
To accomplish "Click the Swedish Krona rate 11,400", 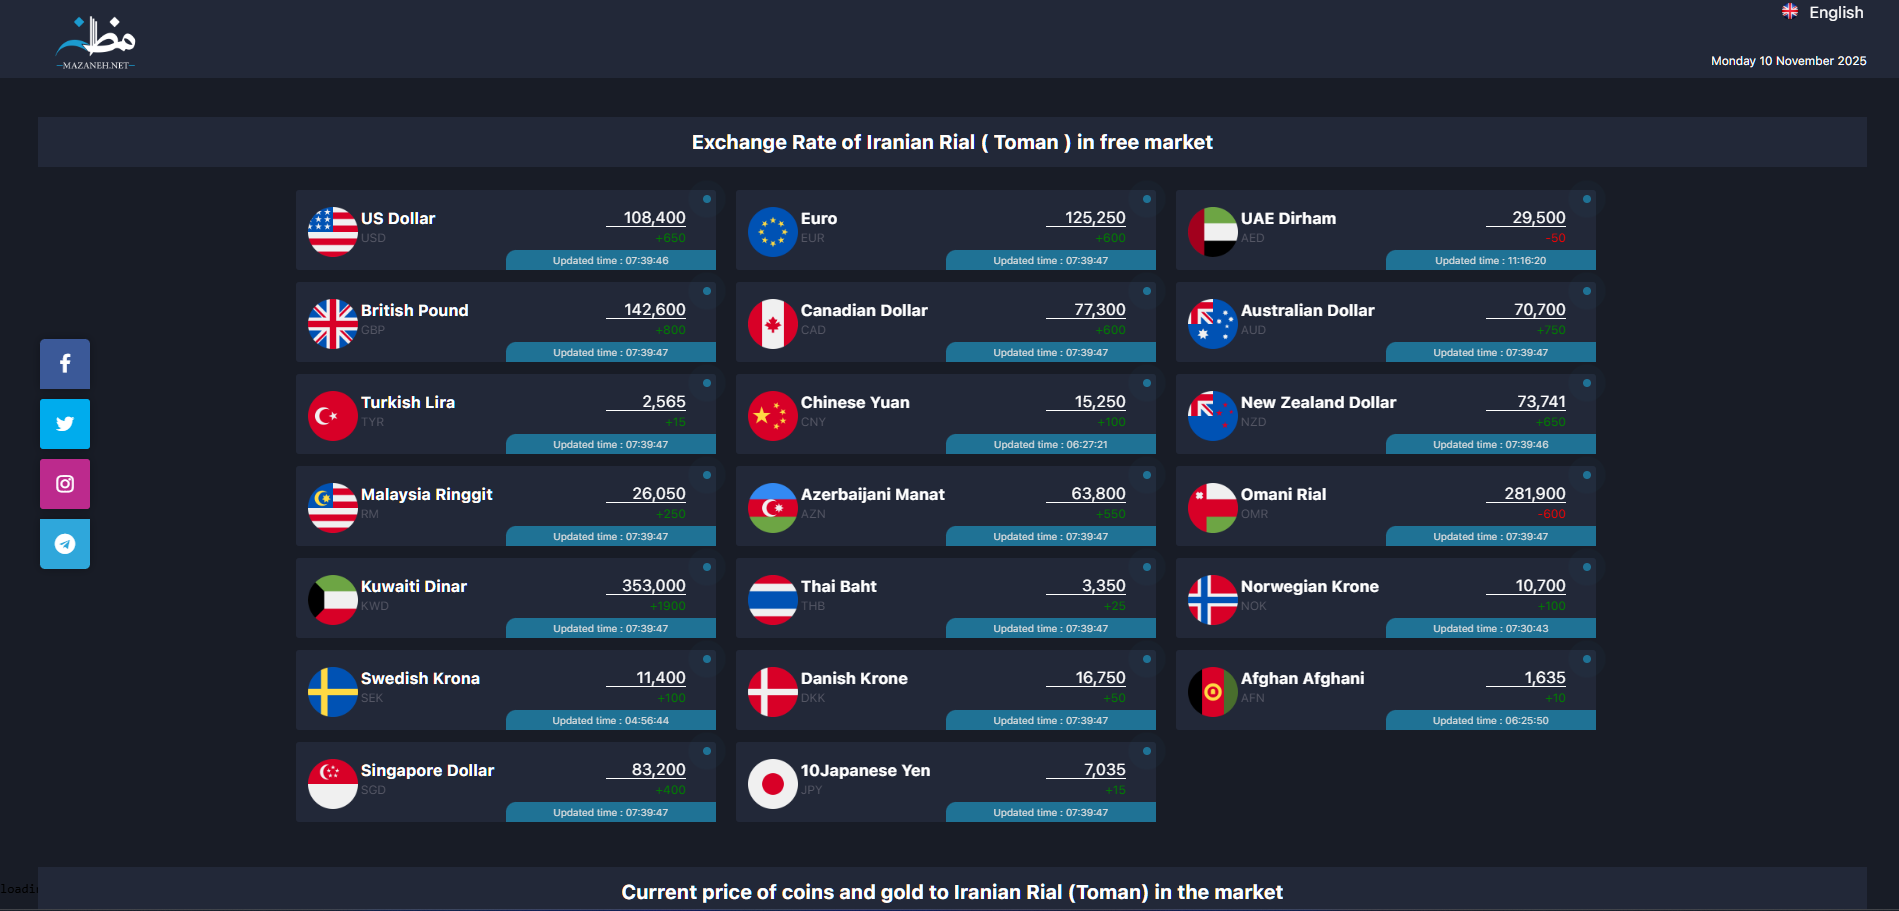I will coord(661,678).
